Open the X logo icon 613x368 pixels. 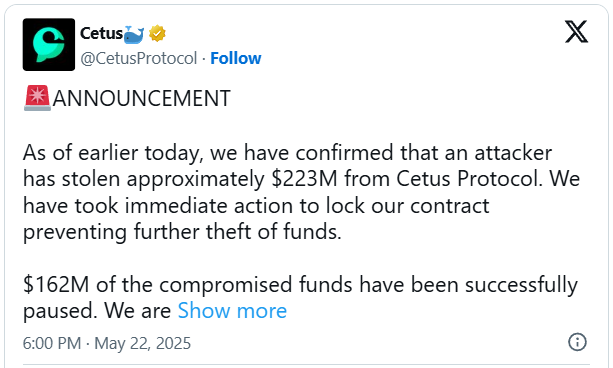click(x=576, y=32)
